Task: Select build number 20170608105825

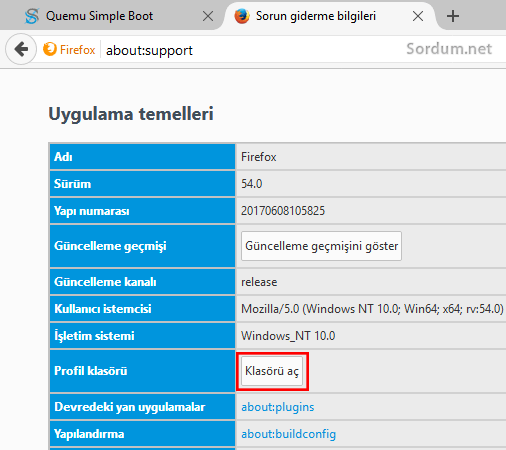Action: pyautogui.click(x=283, y=211)
